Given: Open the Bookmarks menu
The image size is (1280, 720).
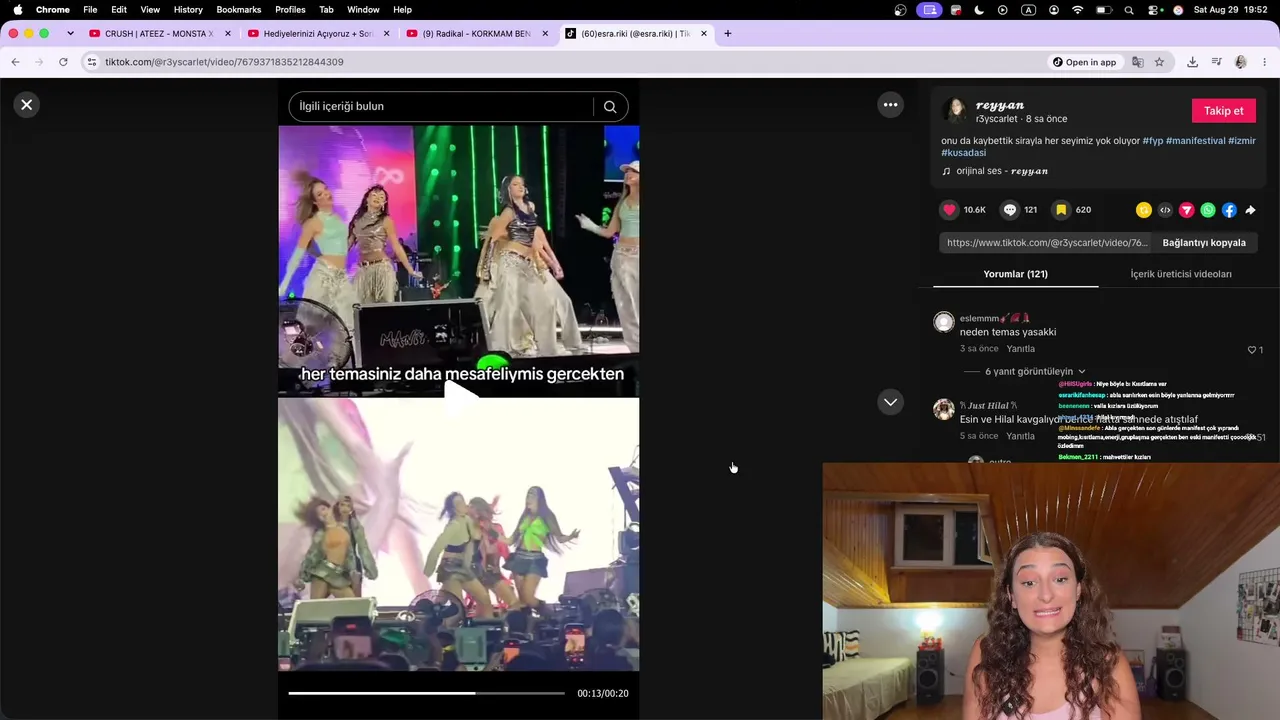Looking at the screenshot, I should click(239, 10).
